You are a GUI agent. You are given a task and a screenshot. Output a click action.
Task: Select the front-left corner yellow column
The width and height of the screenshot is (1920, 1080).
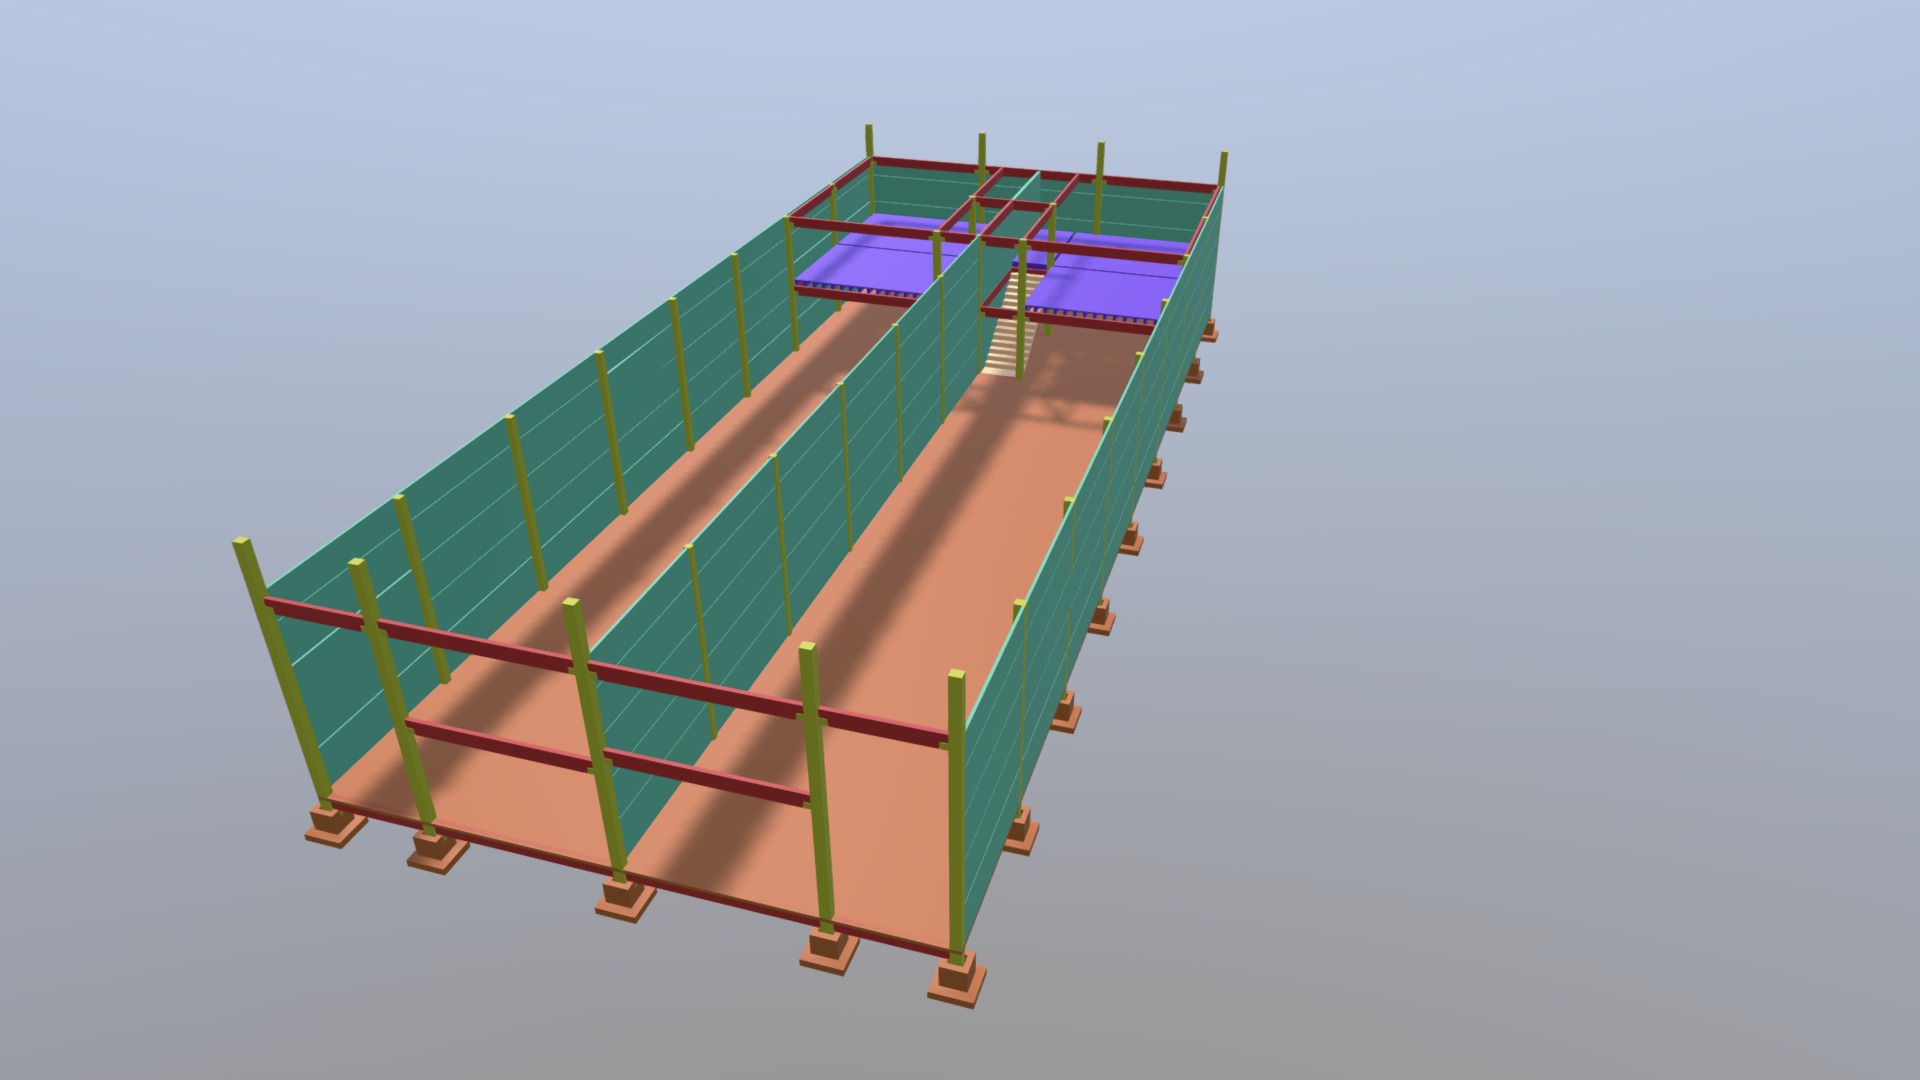[282, 672]
